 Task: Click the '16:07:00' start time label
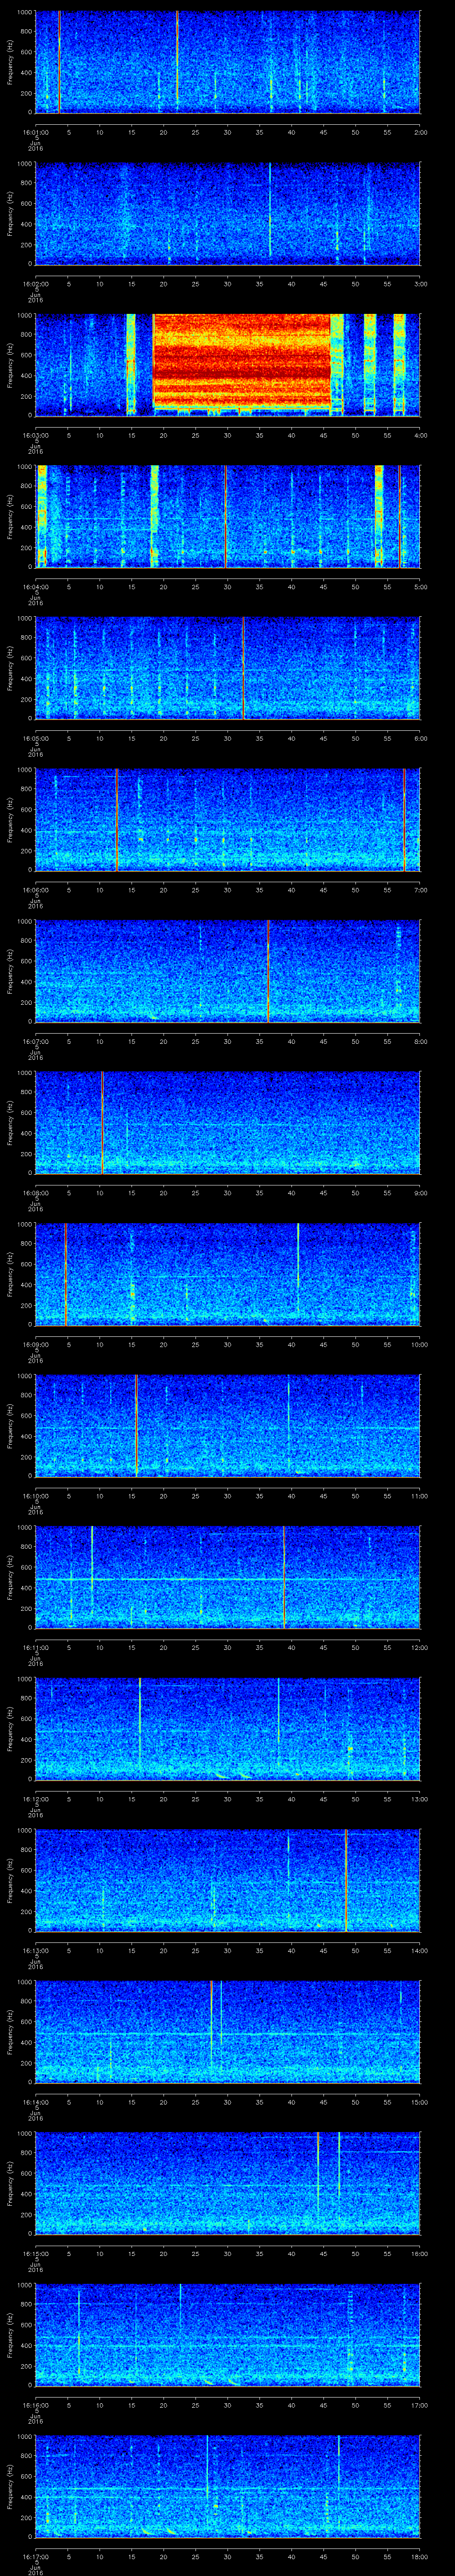point(35,1041)
